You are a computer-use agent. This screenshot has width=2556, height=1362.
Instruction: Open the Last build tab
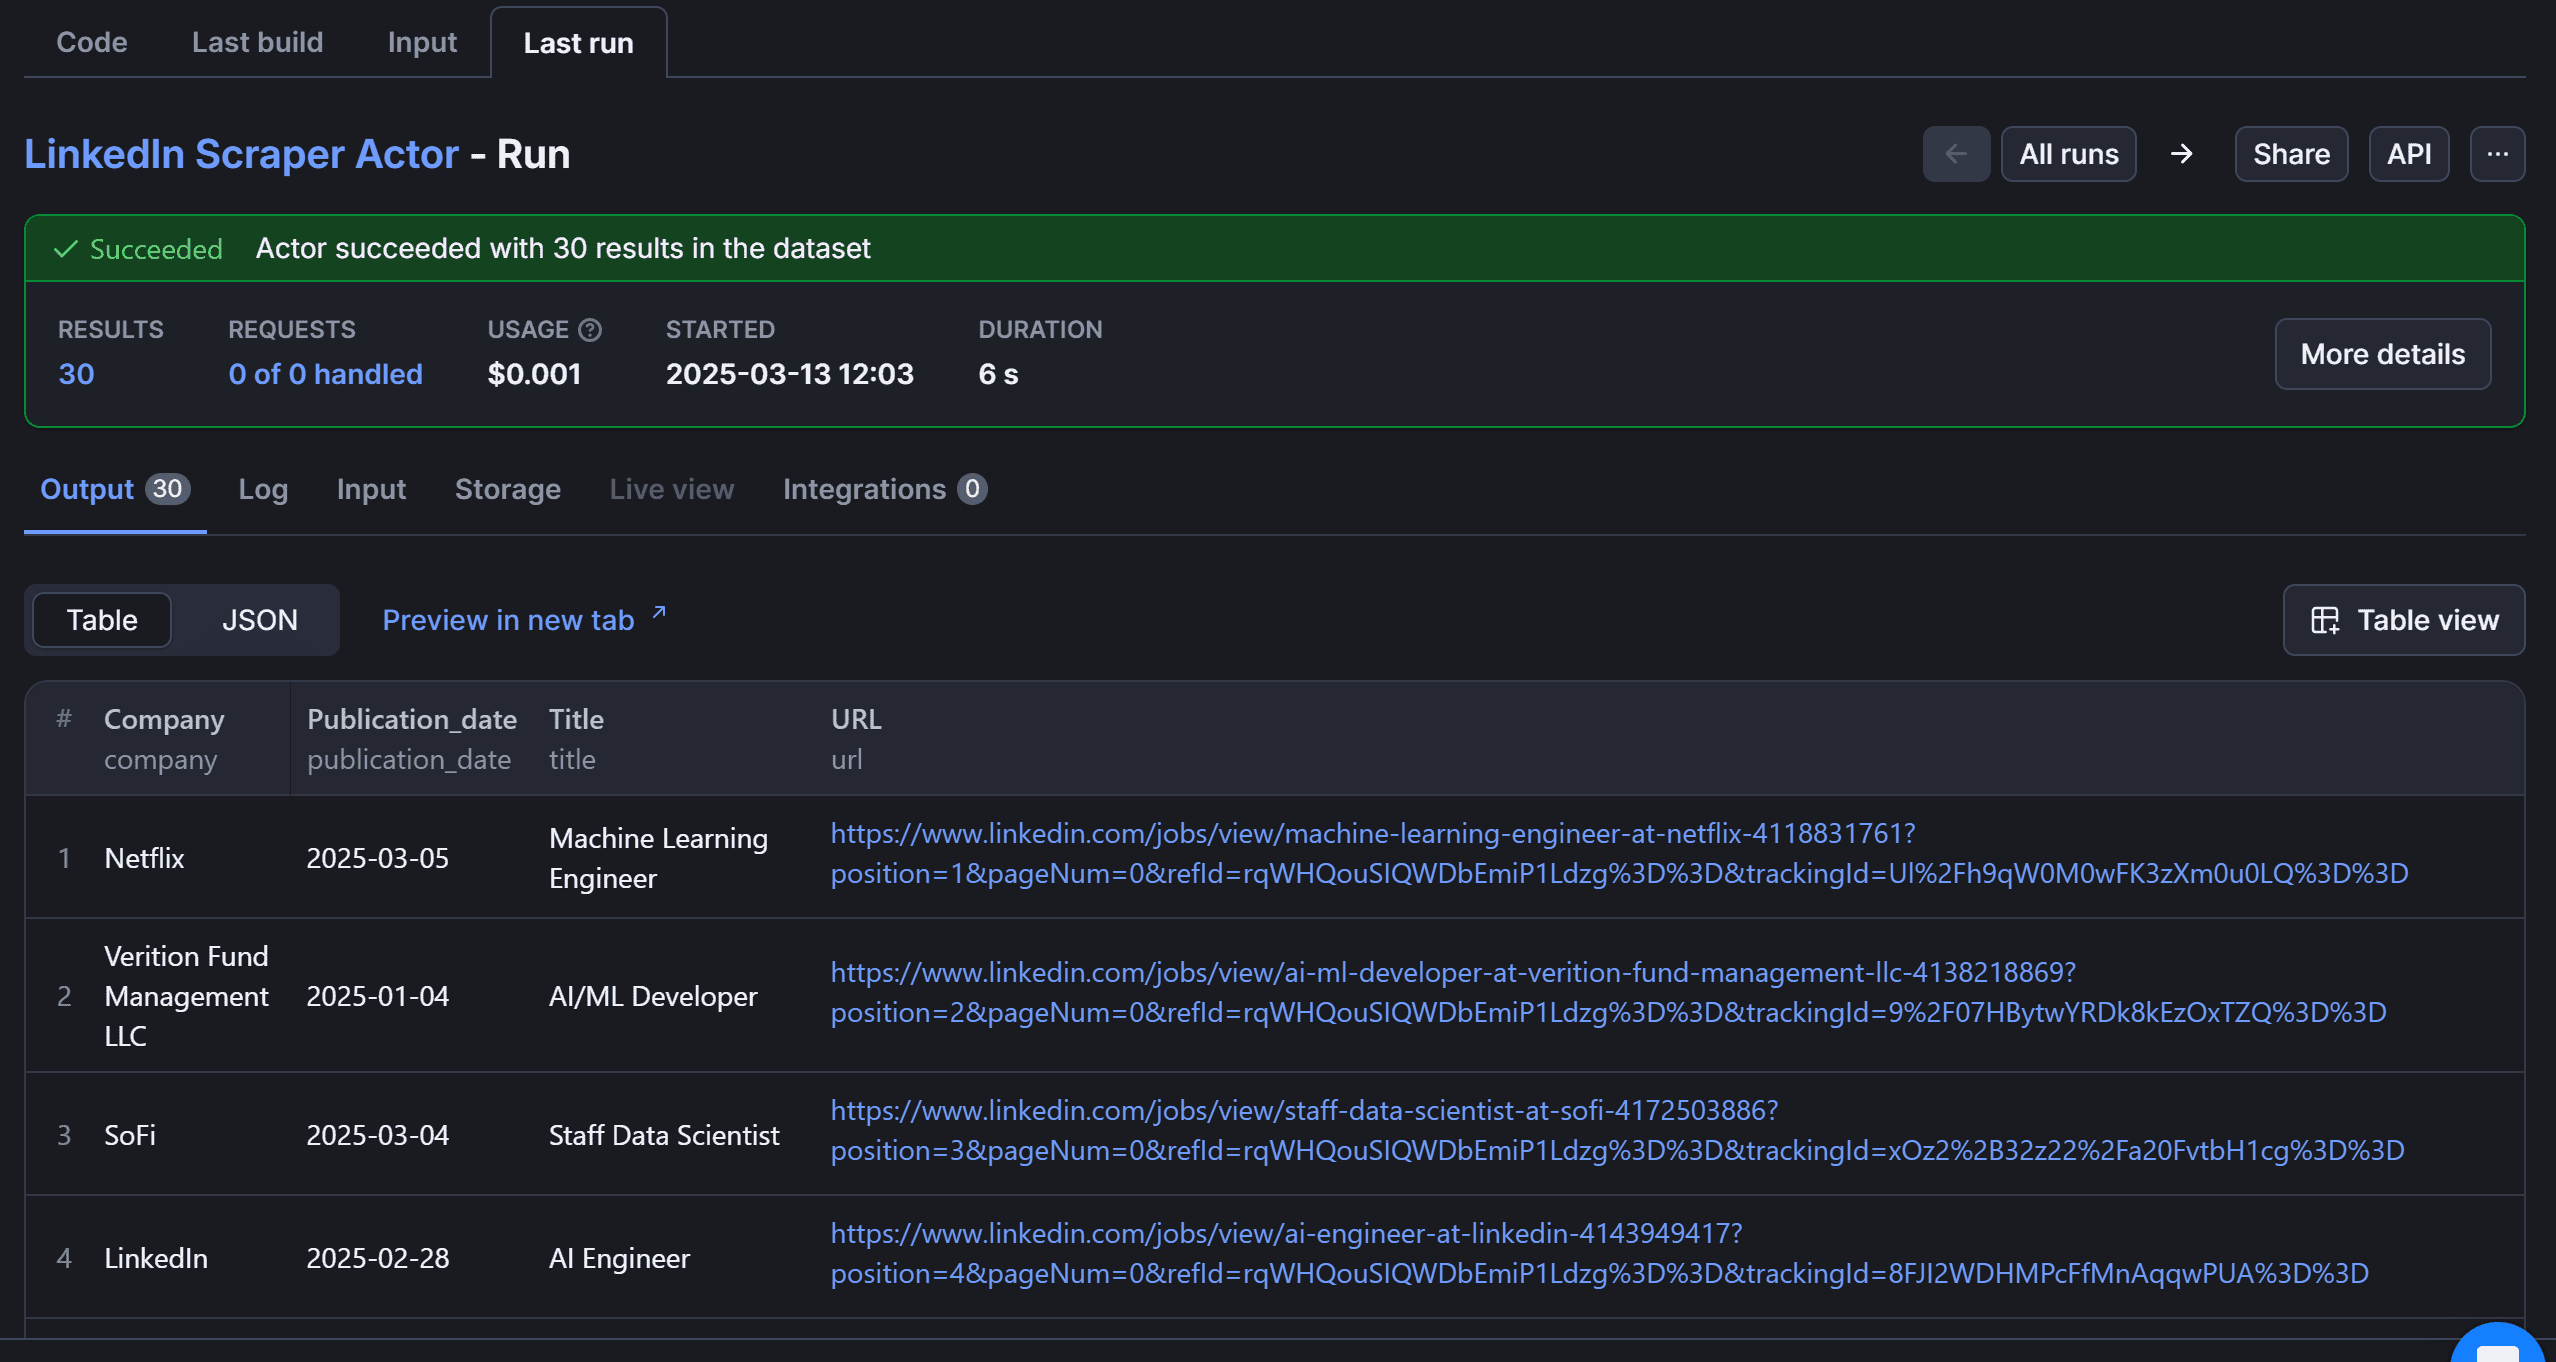click(x=257, y=42)
